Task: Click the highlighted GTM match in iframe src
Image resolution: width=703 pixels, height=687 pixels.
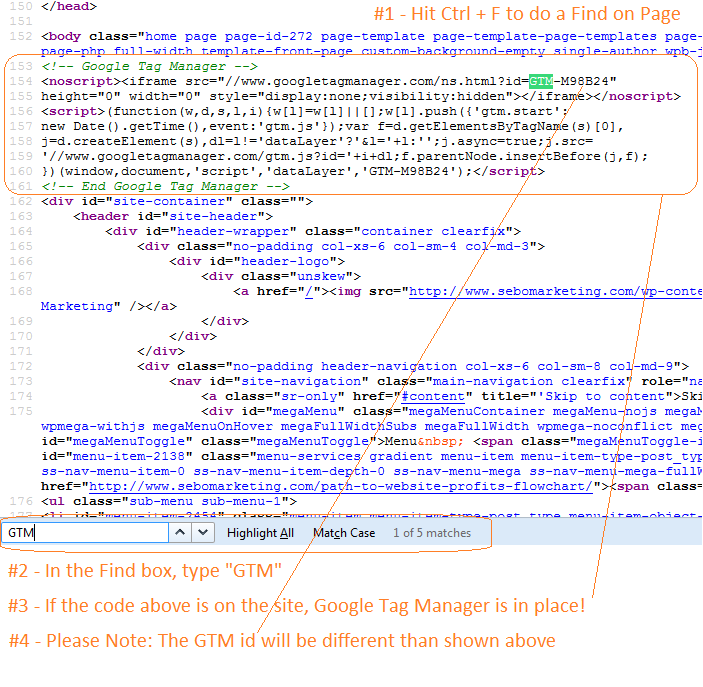Action: tap(541, 81)
